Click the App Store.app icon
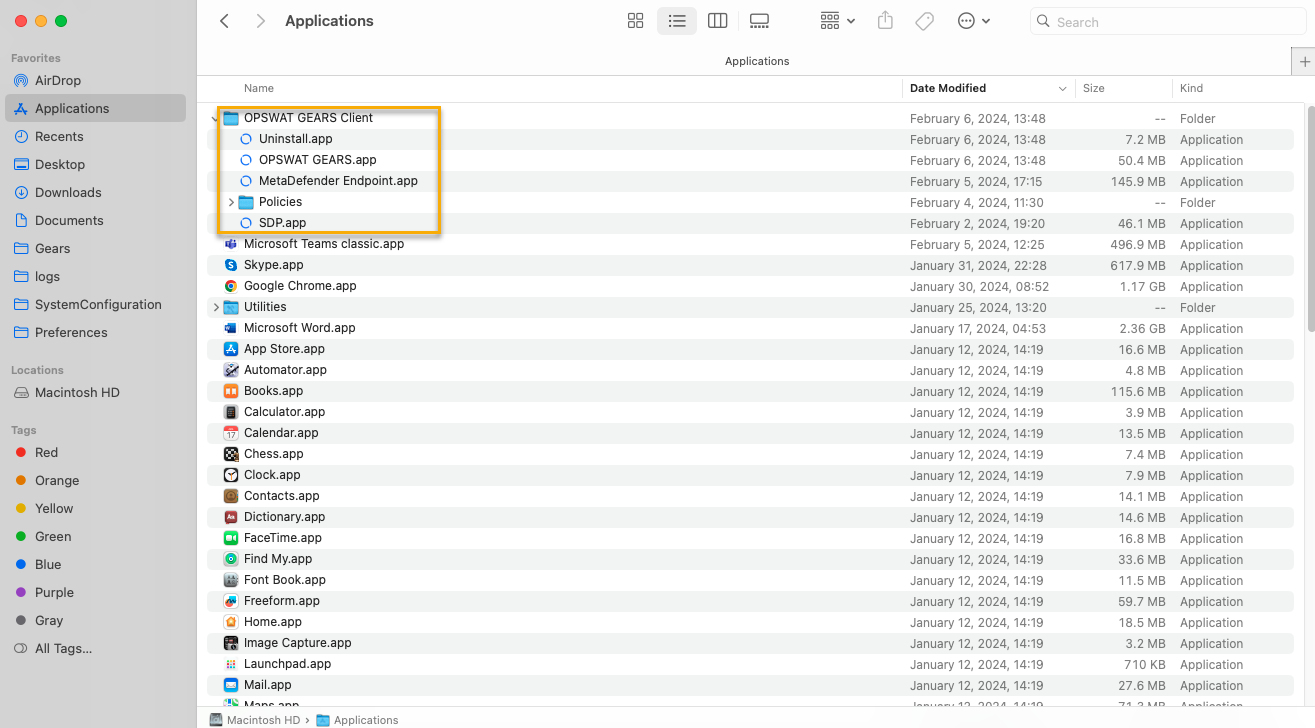Screen dimensions: 1315x728 231,349
